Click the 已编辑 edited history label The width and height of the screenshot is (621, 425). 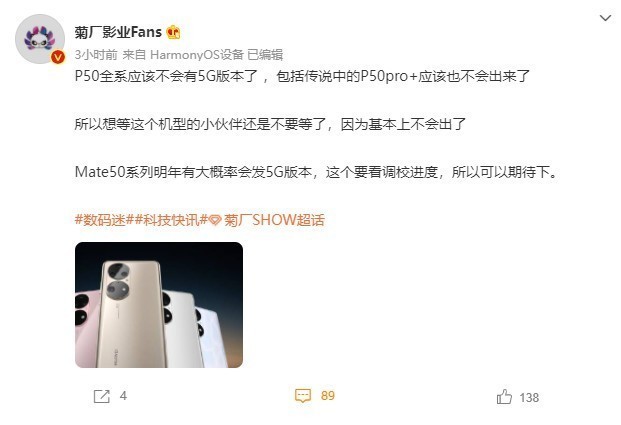click(x=265, y=55)
